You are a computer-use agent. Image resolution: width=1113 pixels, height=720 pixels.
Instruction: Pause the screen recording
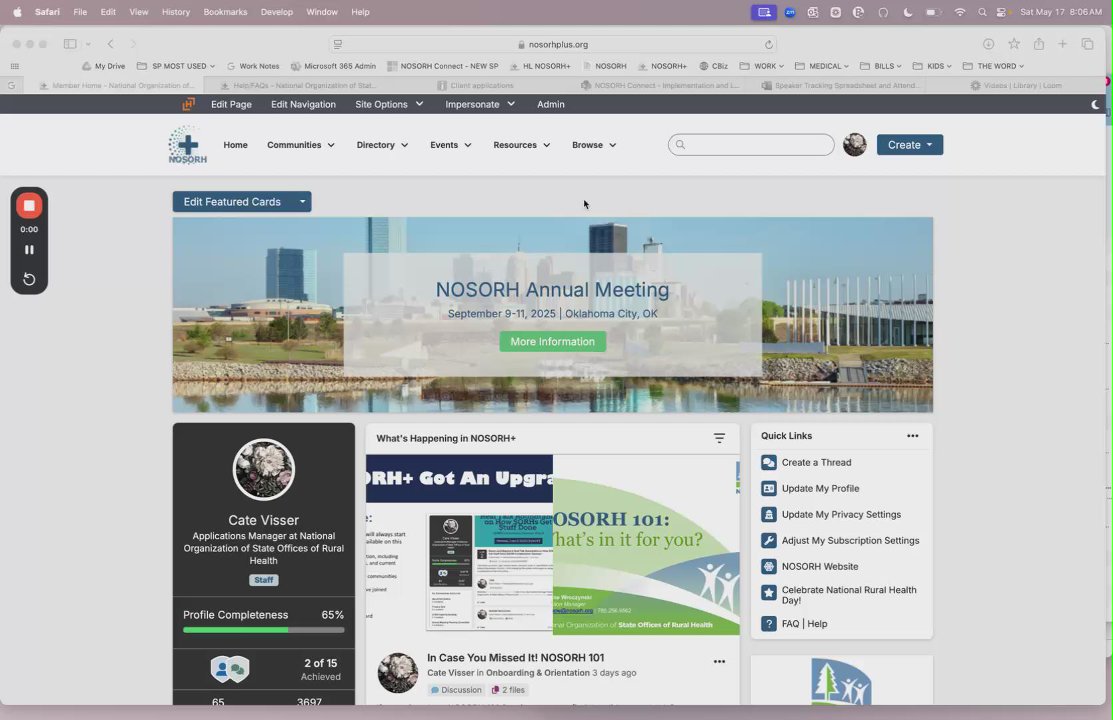coord(29,250)
